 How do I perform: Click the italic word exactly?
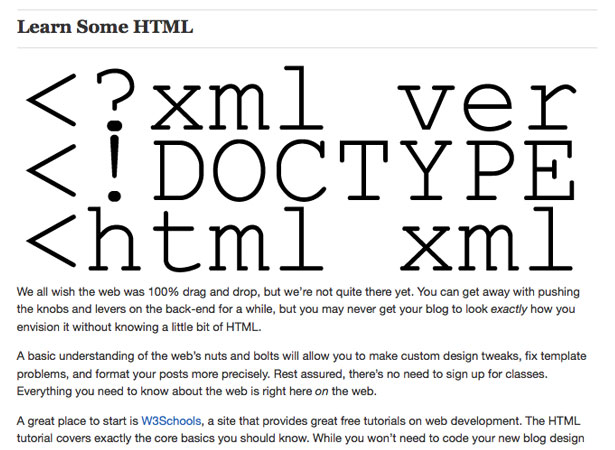click(x=509, y=309)
